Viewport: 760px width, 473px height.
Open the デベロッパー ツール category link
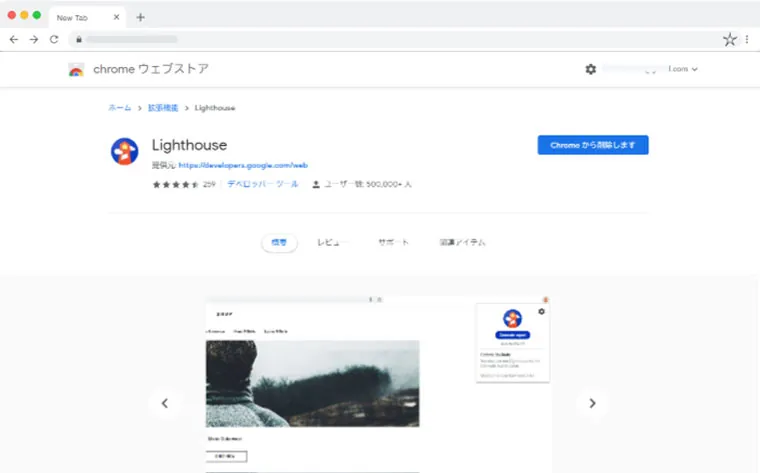(x=263, y=184)
